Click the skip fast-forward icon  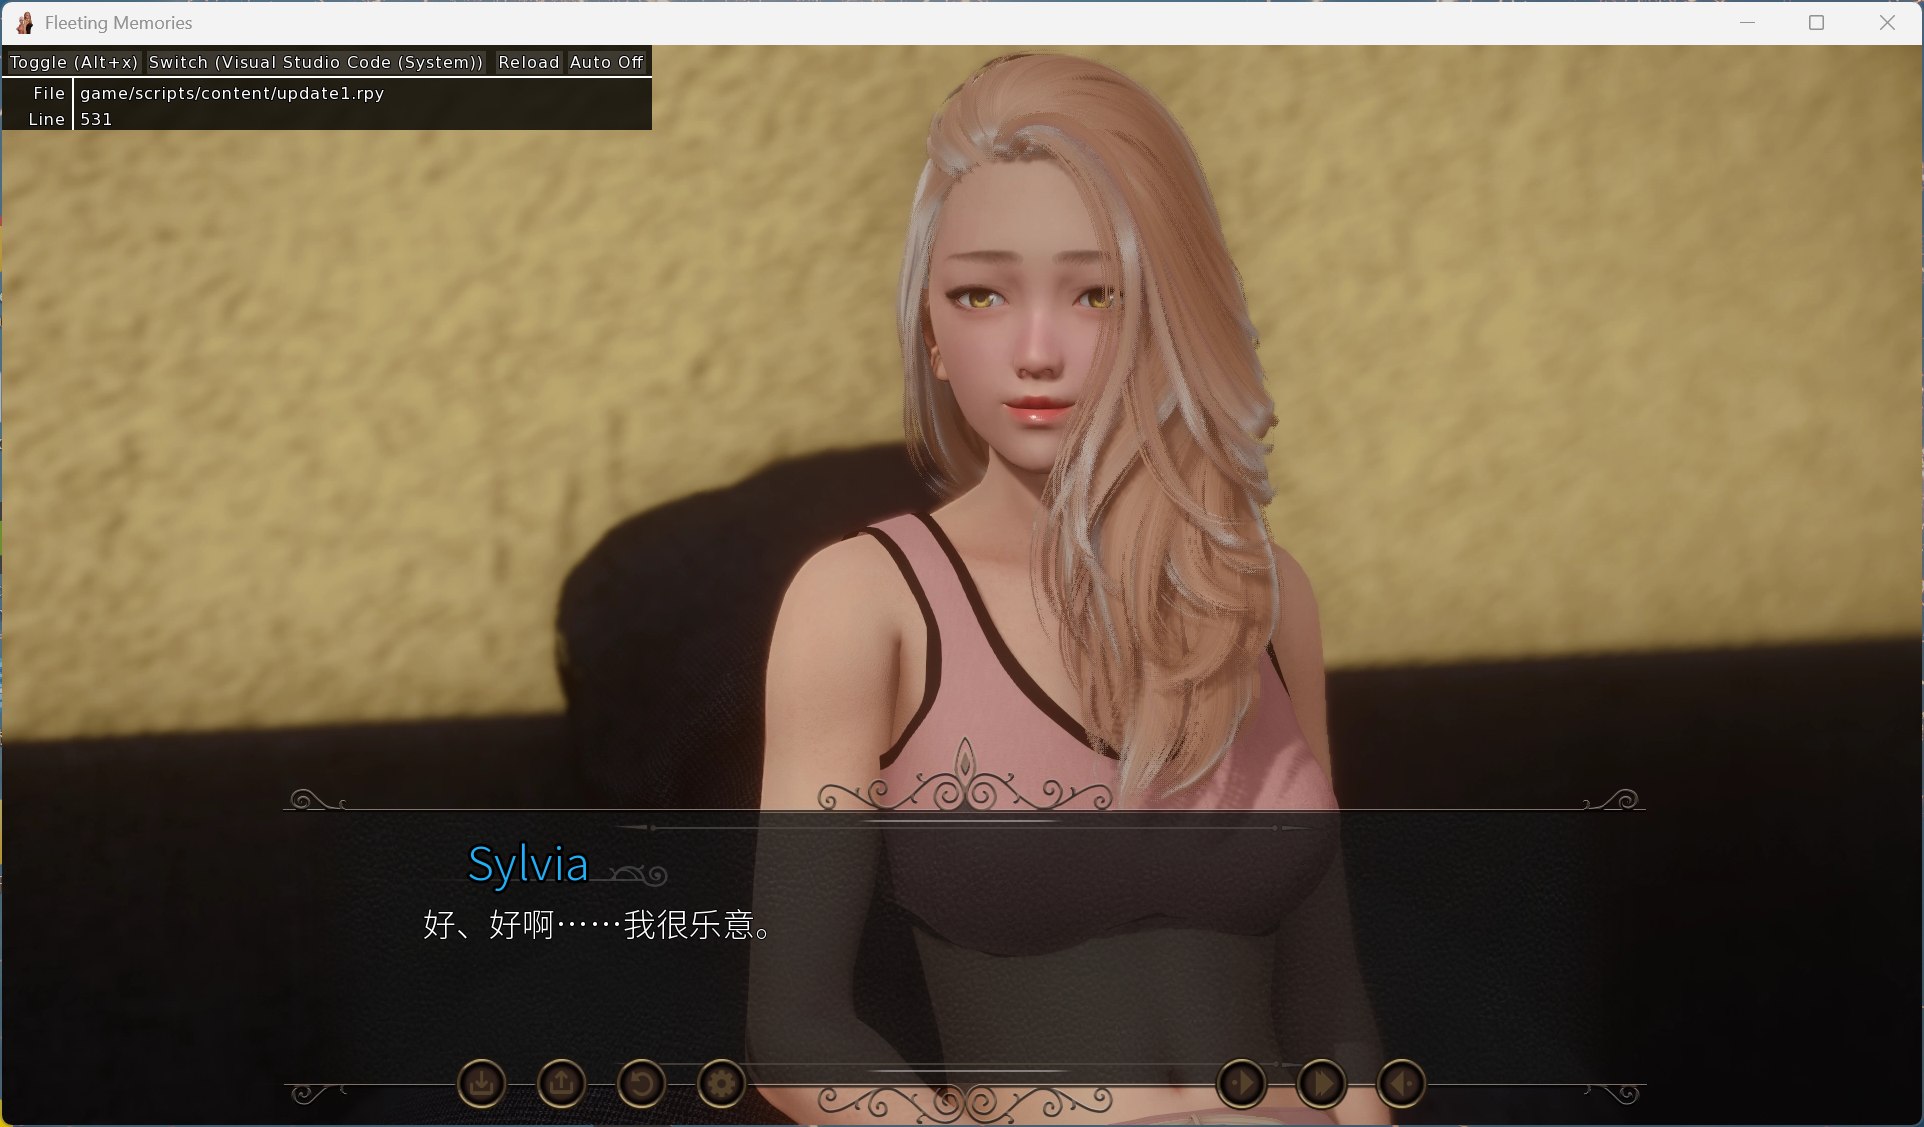[x=1321, y=1083]
